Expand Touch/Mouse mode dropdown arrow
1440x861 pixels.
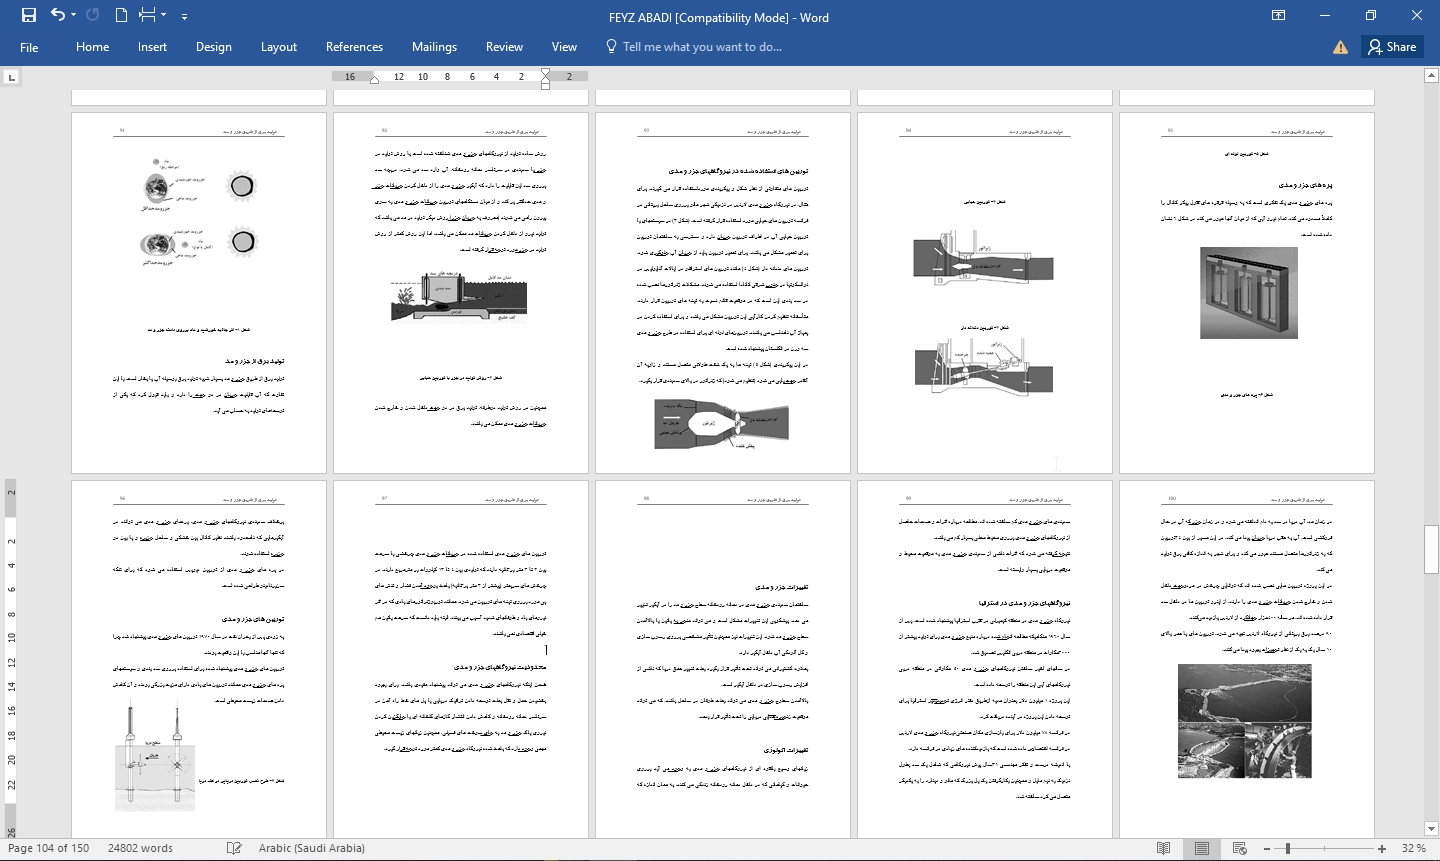tap(164, 16)
